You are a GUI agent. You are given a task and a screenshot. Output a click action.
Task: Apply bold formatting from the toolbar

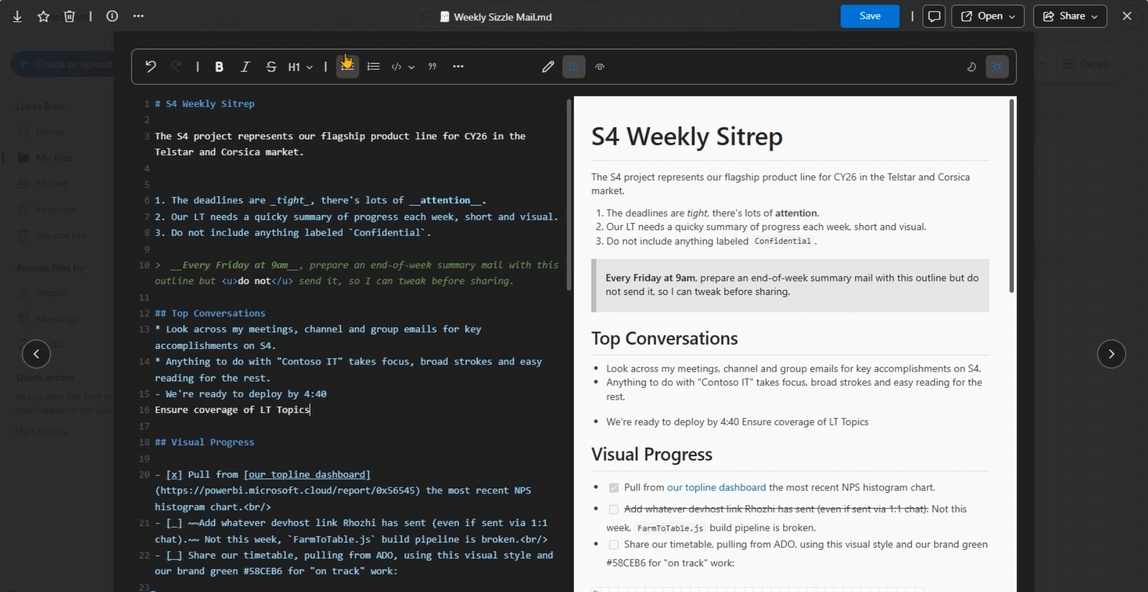pyautogui.click(x=219, y=67)
